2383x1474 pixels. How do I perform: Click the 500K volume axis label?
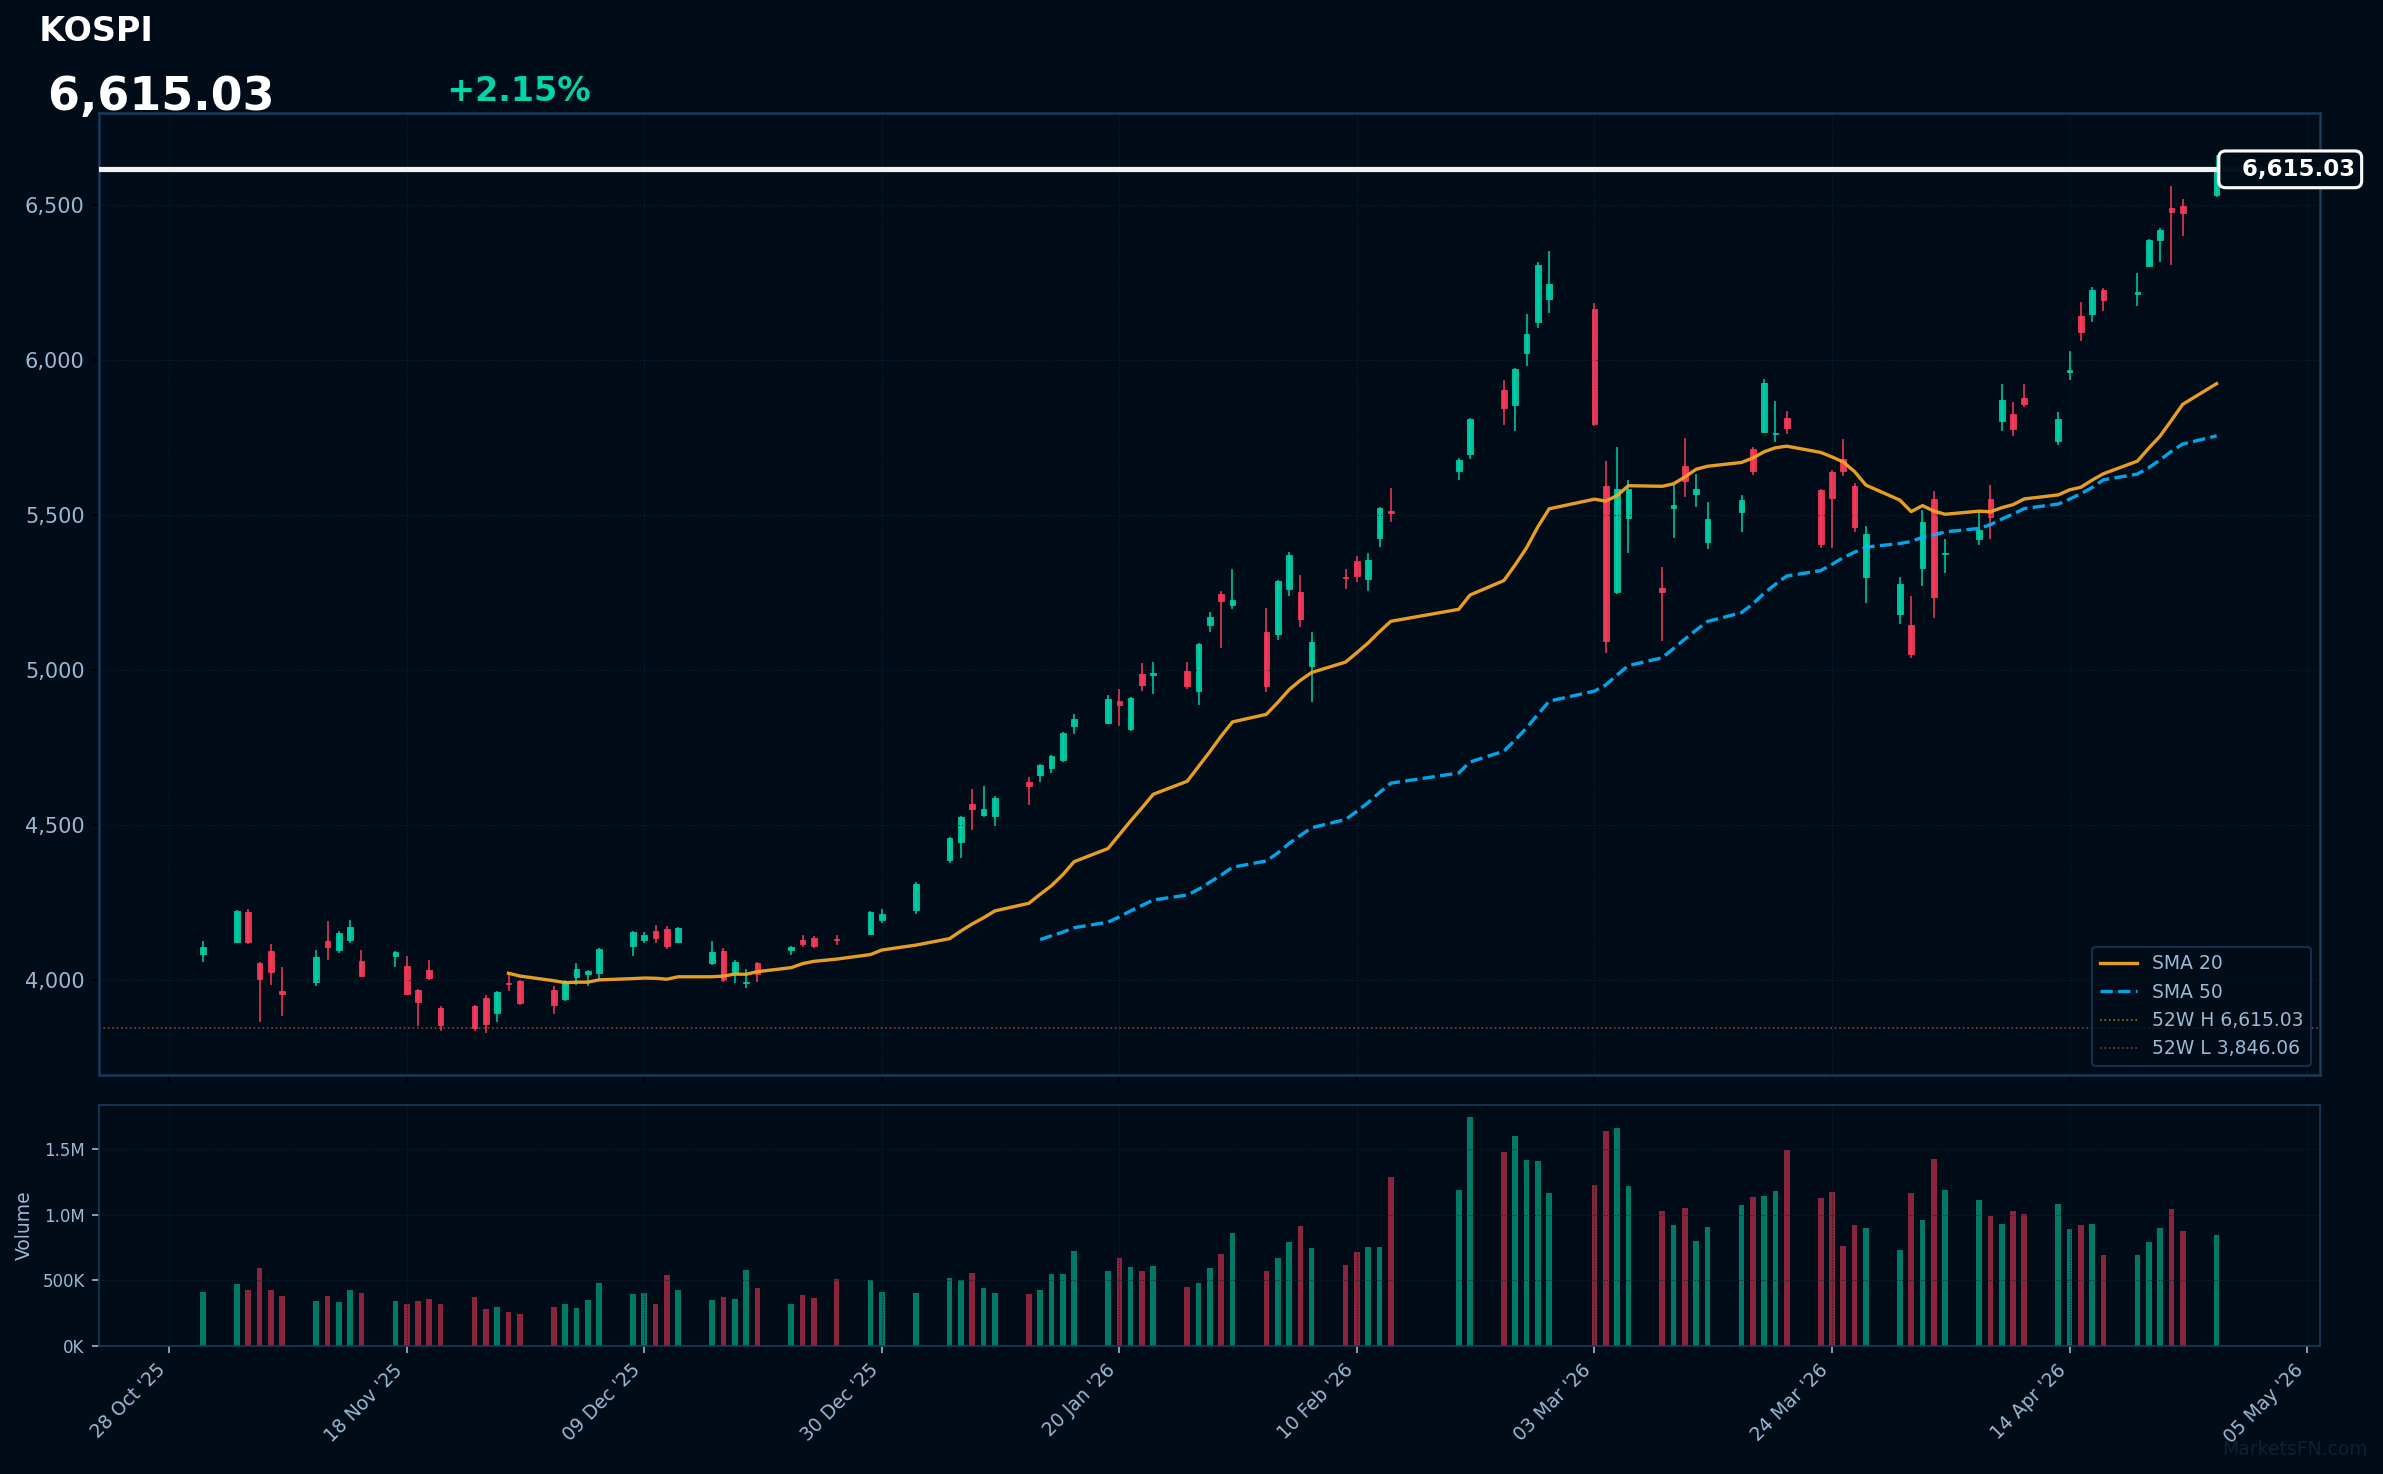[63, 1281]
